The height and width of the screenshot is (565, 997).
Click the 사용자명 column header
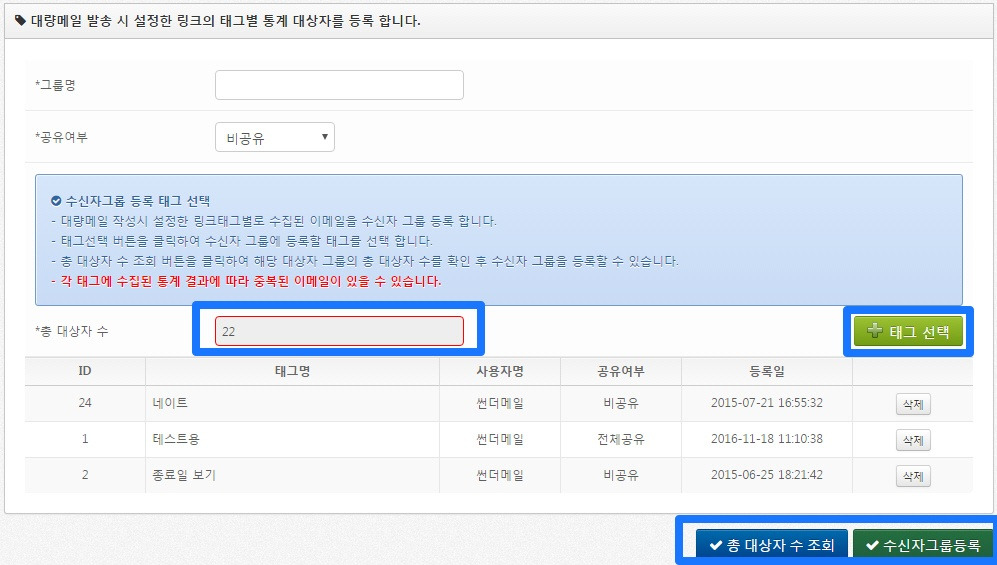500,371
